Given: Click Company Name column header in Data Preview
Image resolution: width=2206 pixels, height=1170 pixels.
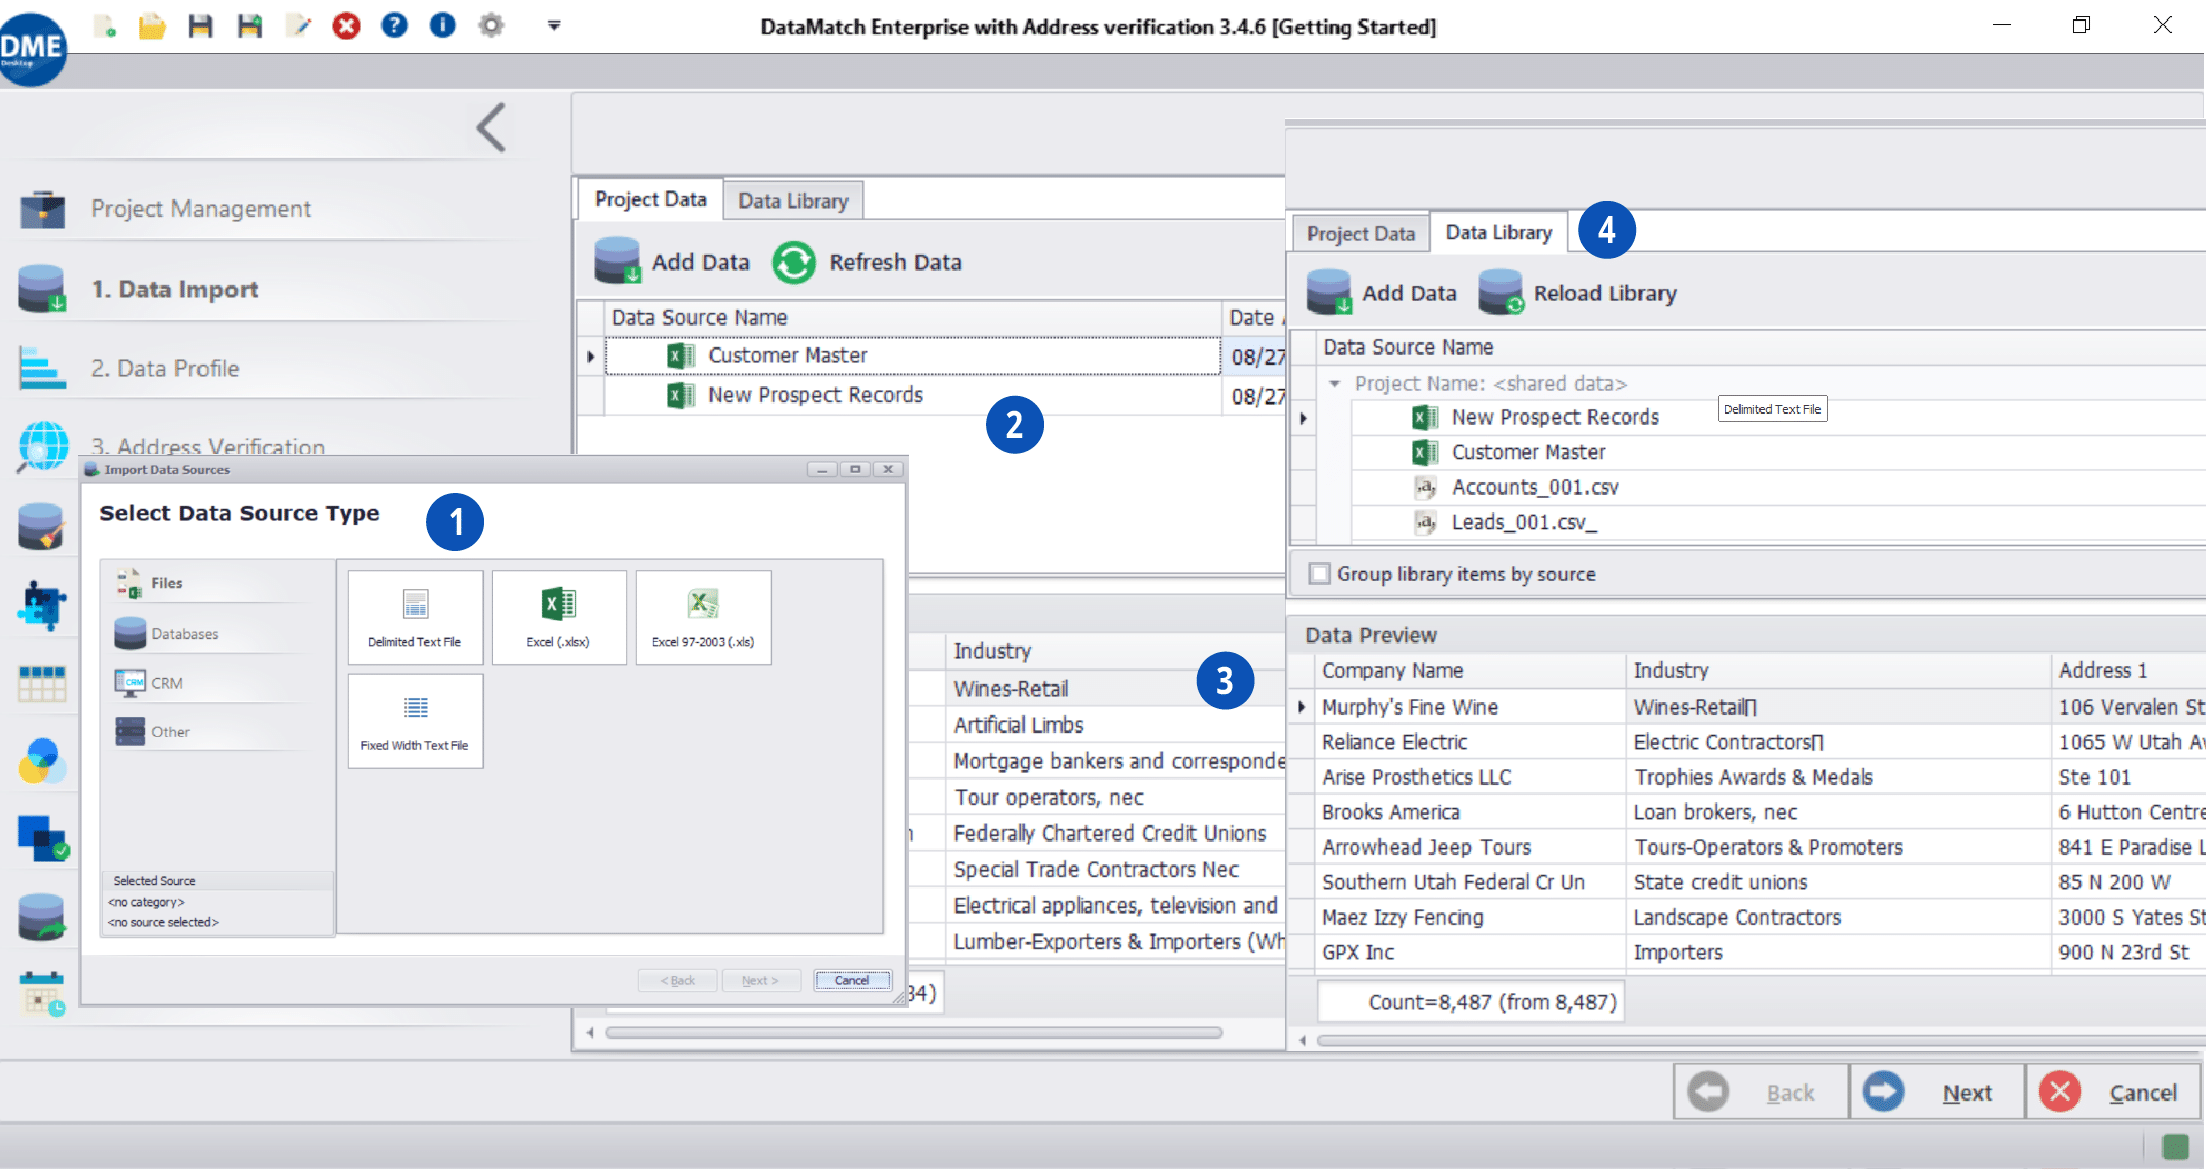Looking at the screenshot, I should (1470, 671).
